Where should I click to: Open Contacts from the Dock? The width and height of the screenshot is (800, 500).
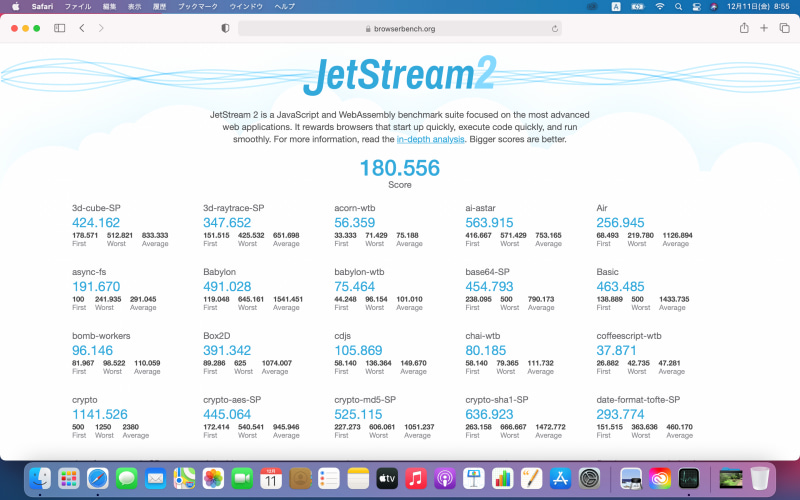(300, 479)
